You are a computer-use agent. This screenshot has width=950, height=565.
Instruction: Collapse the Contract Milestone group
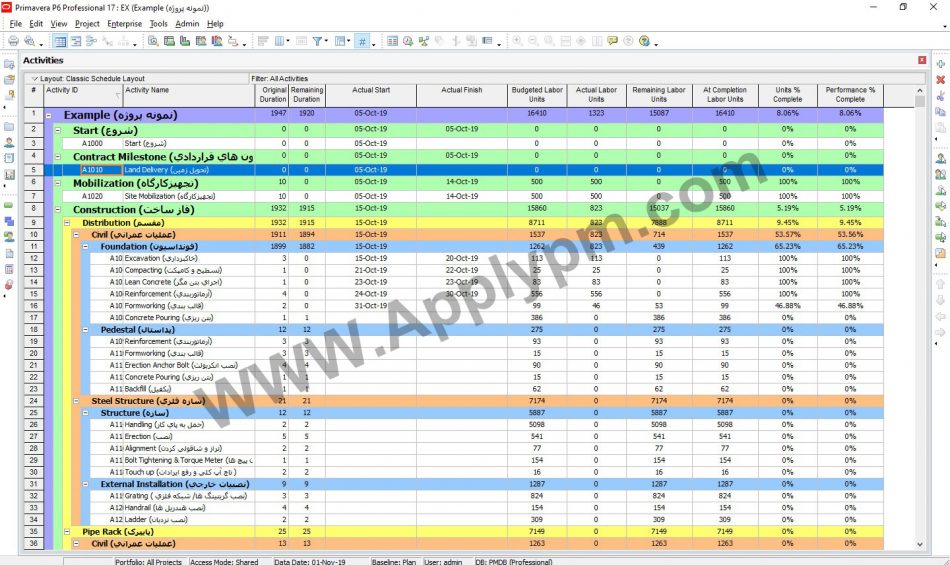(58, 157)
